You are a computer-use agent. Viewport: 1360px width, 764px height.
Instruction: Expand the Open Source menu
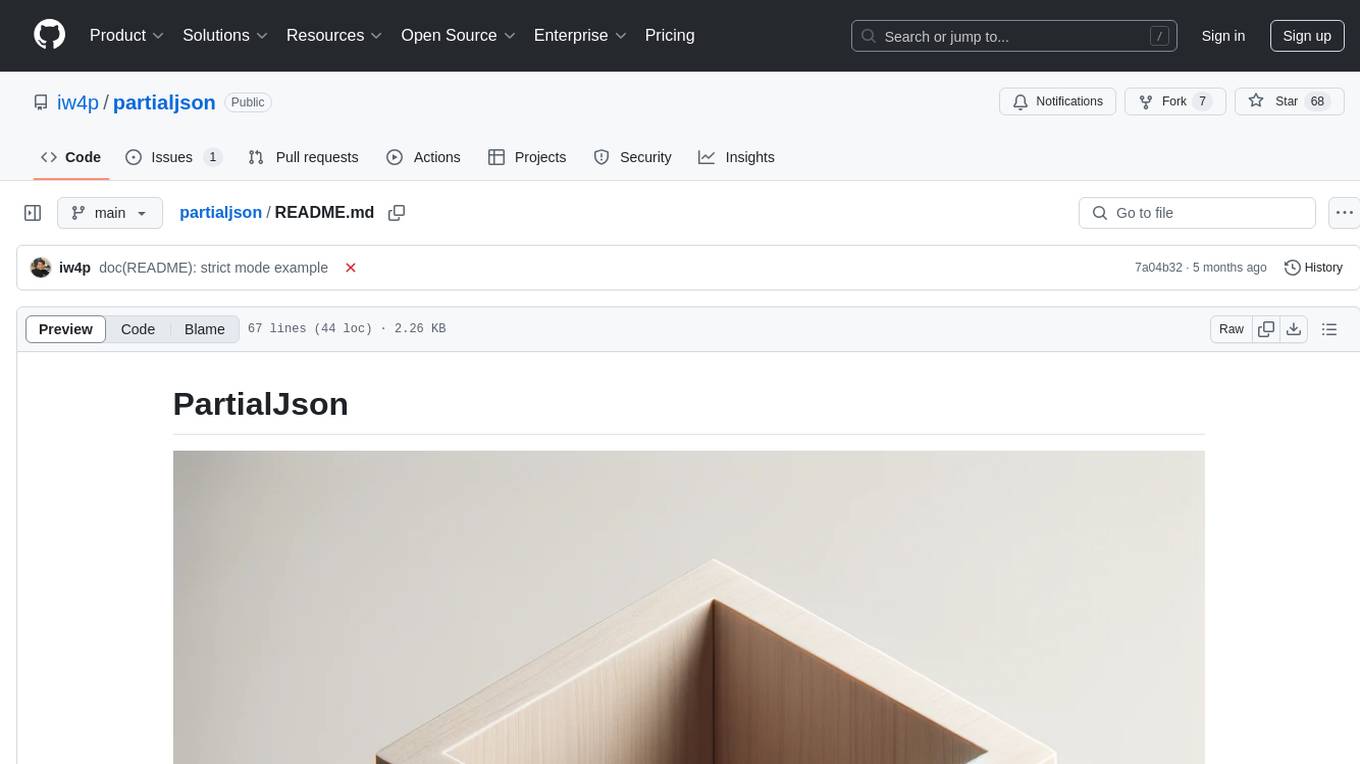pyautogui.click(x=458, y=35)
